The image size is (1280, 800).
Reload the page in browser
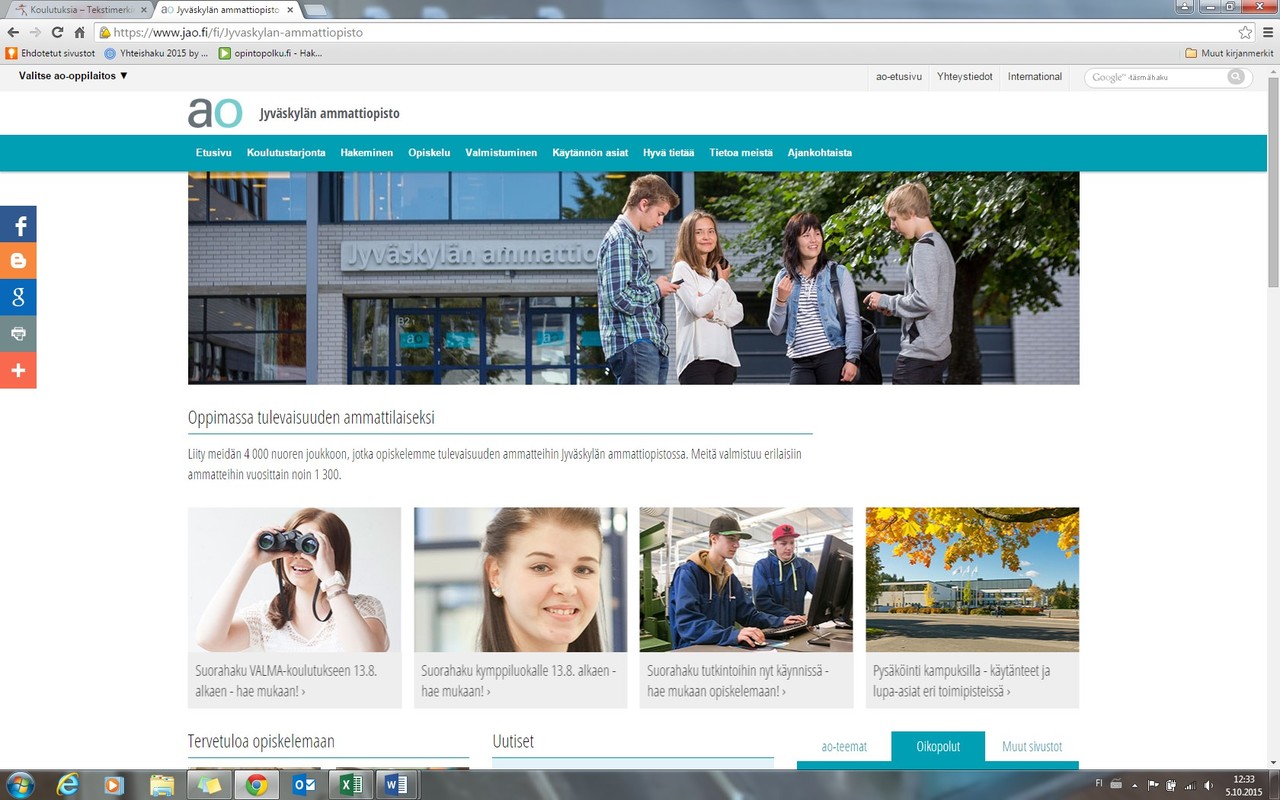click(x=57, y=32)
